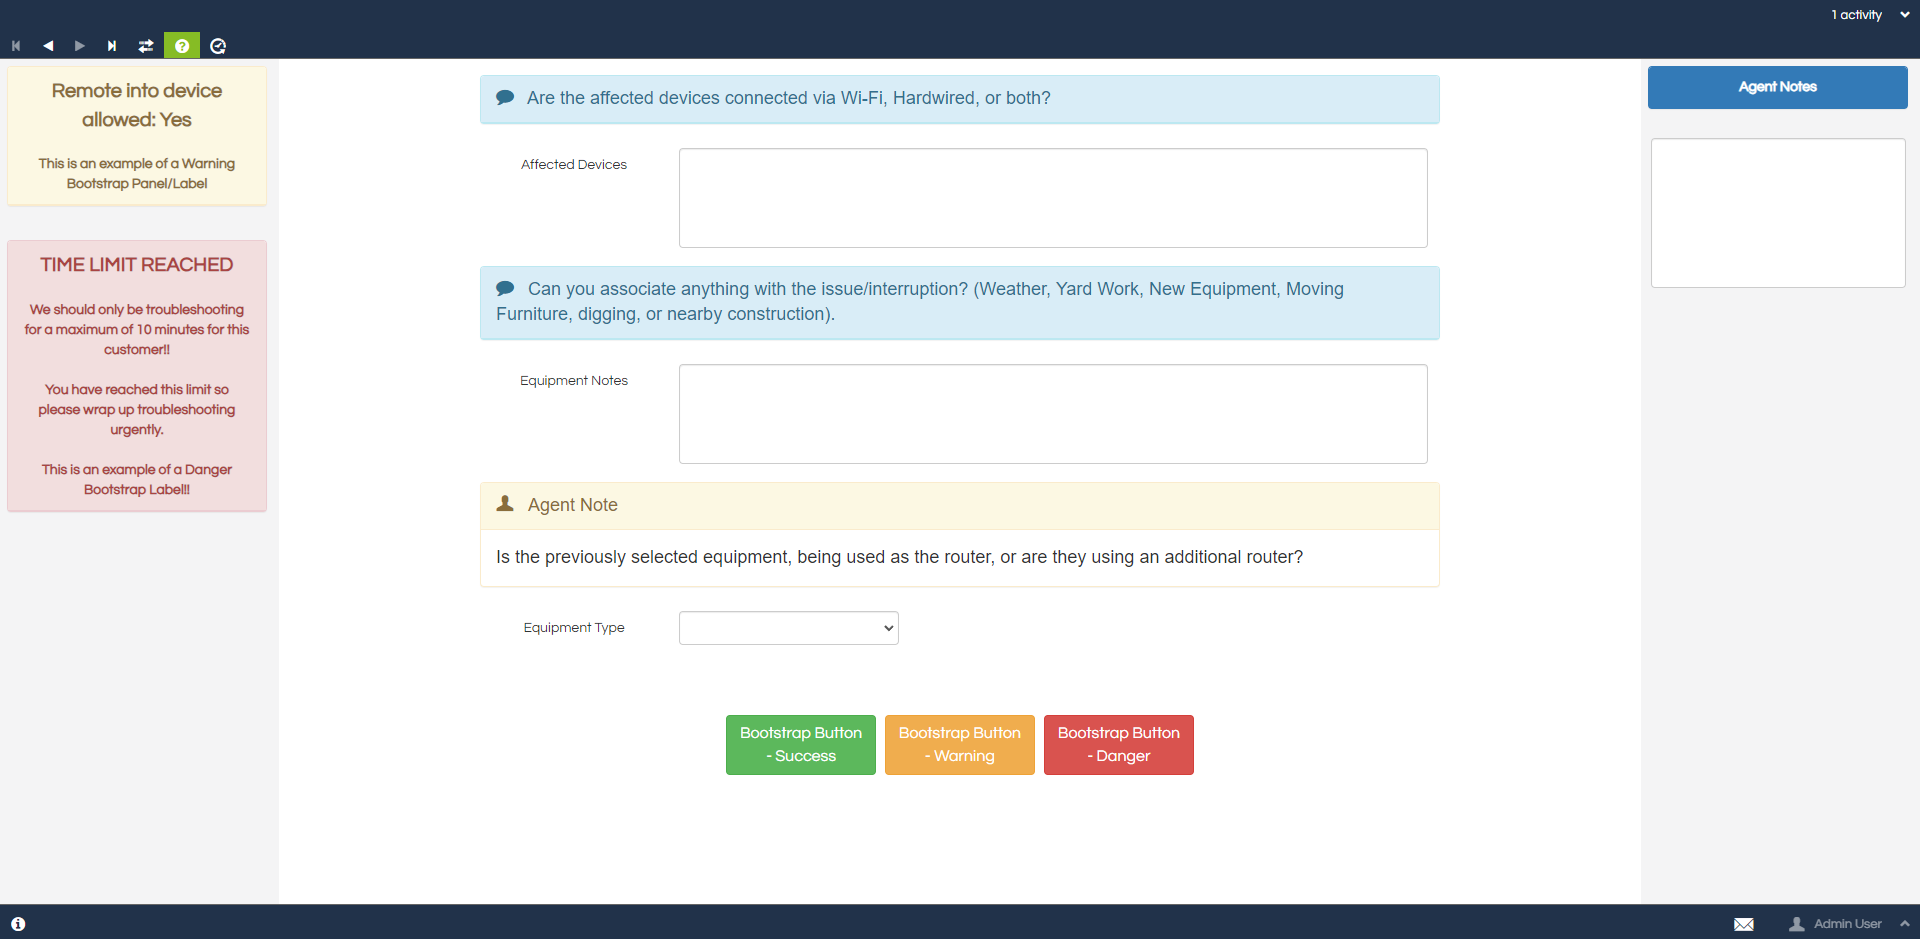Click the next step play arrow

tap(80, 46)
